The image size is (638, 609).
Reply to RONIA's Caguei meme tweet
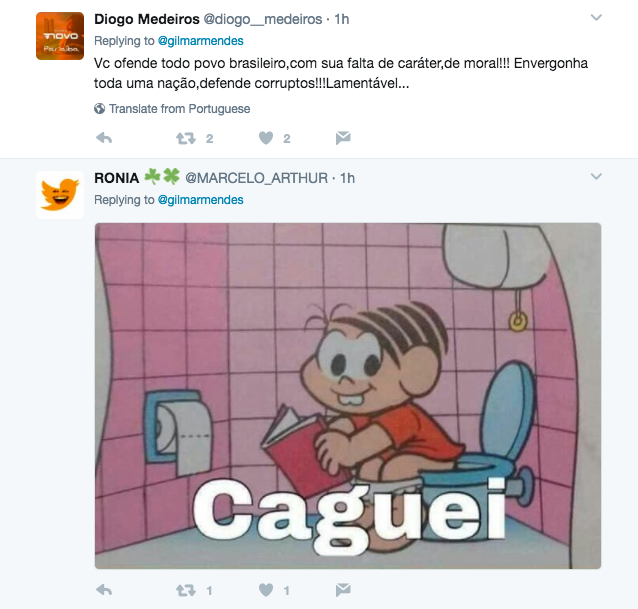click(104, 590)
